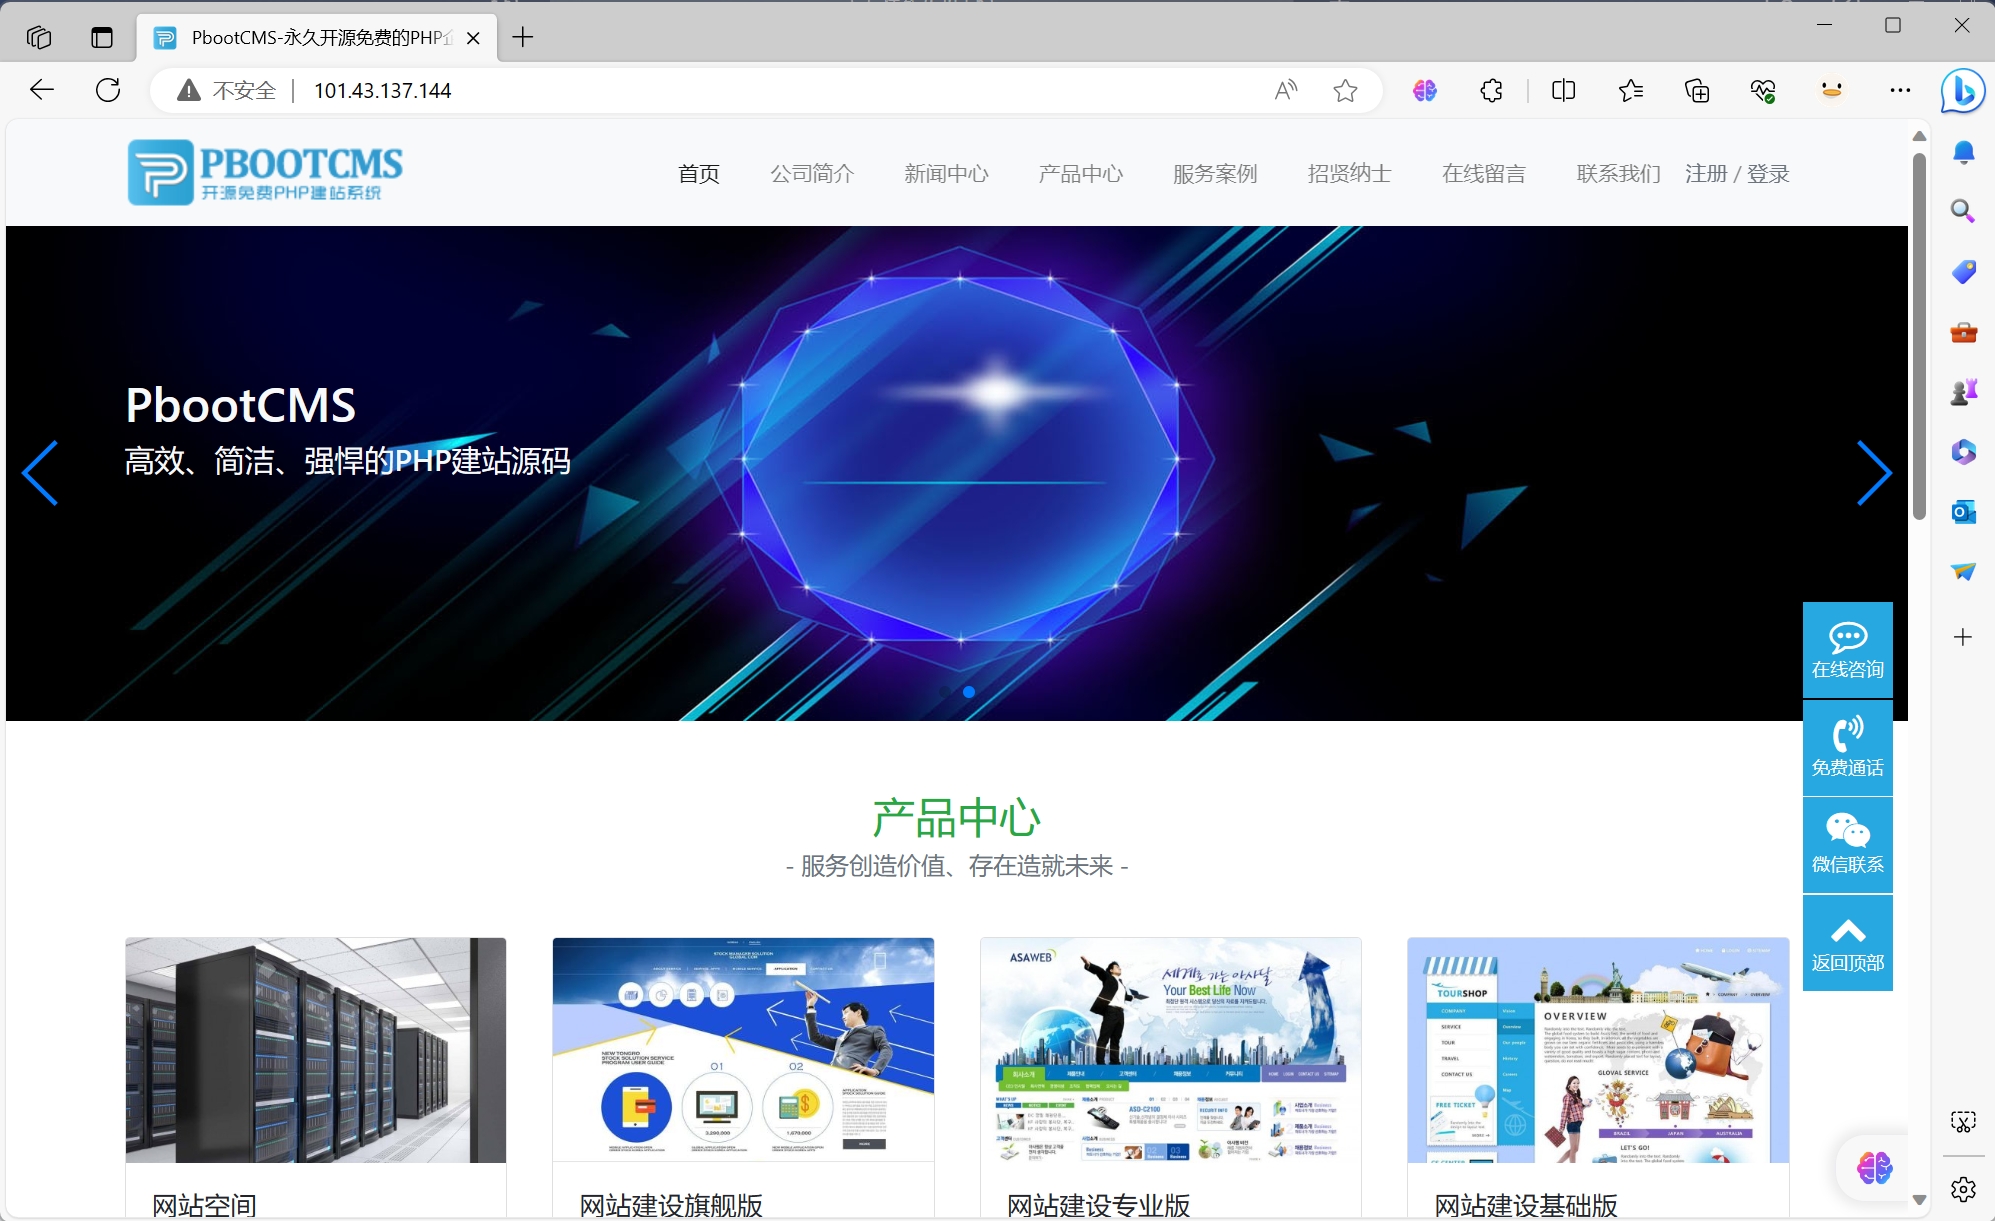Click the 在线咨询 chat widget icon
1995x1221 pixels.
tap(1847, 650)
